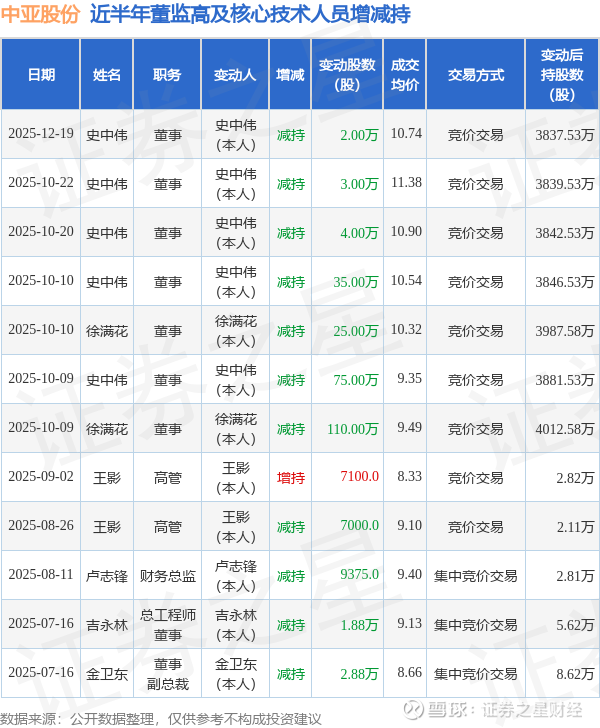The image size is (600, 728).
Task: Click share amount 9375.0
Action: pos(359,575)
